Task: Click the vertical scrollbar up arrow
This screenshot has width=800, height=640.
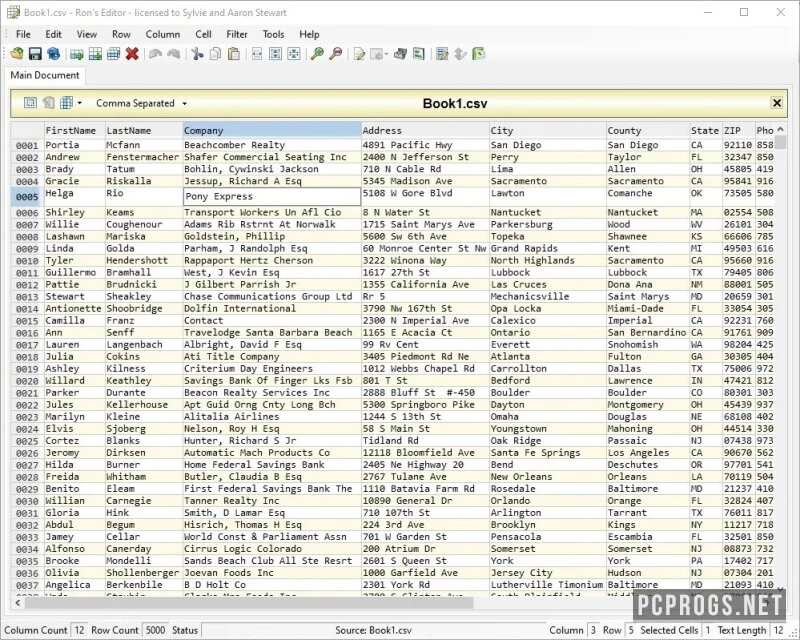Action: [x=780, y=129]
